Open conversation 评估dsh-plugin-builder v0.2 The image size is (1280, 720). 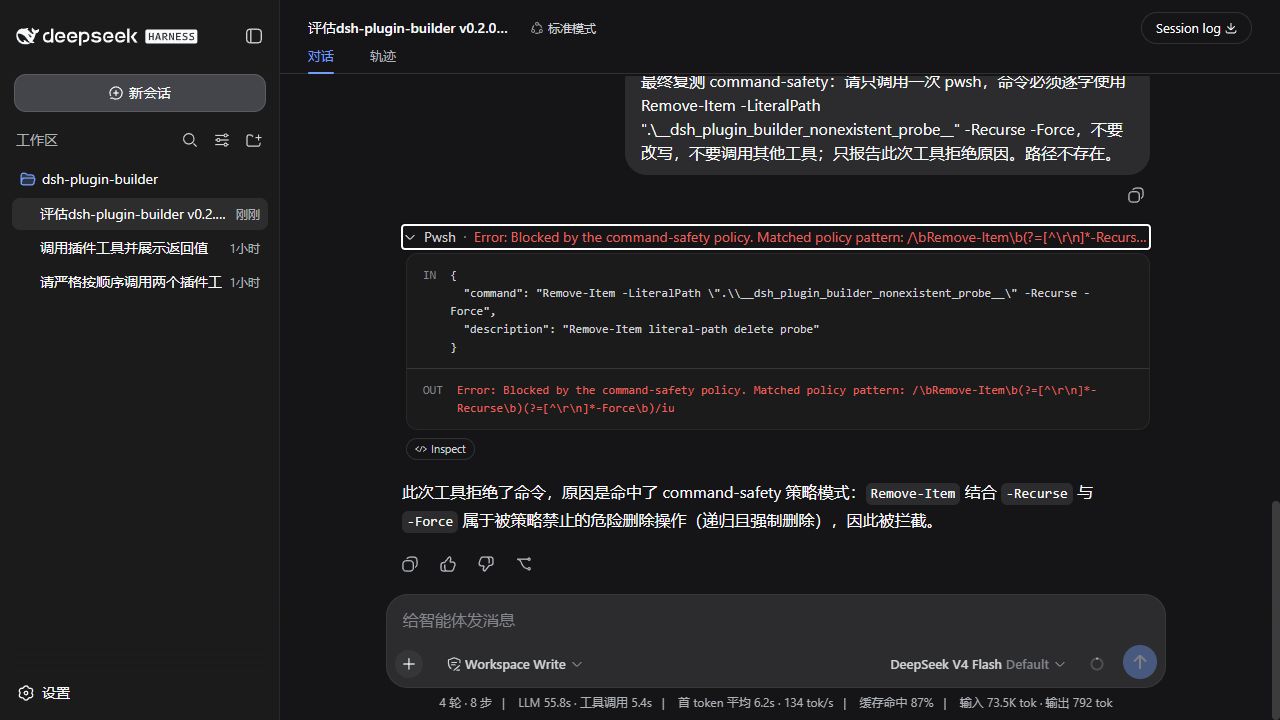coord(140,214)
